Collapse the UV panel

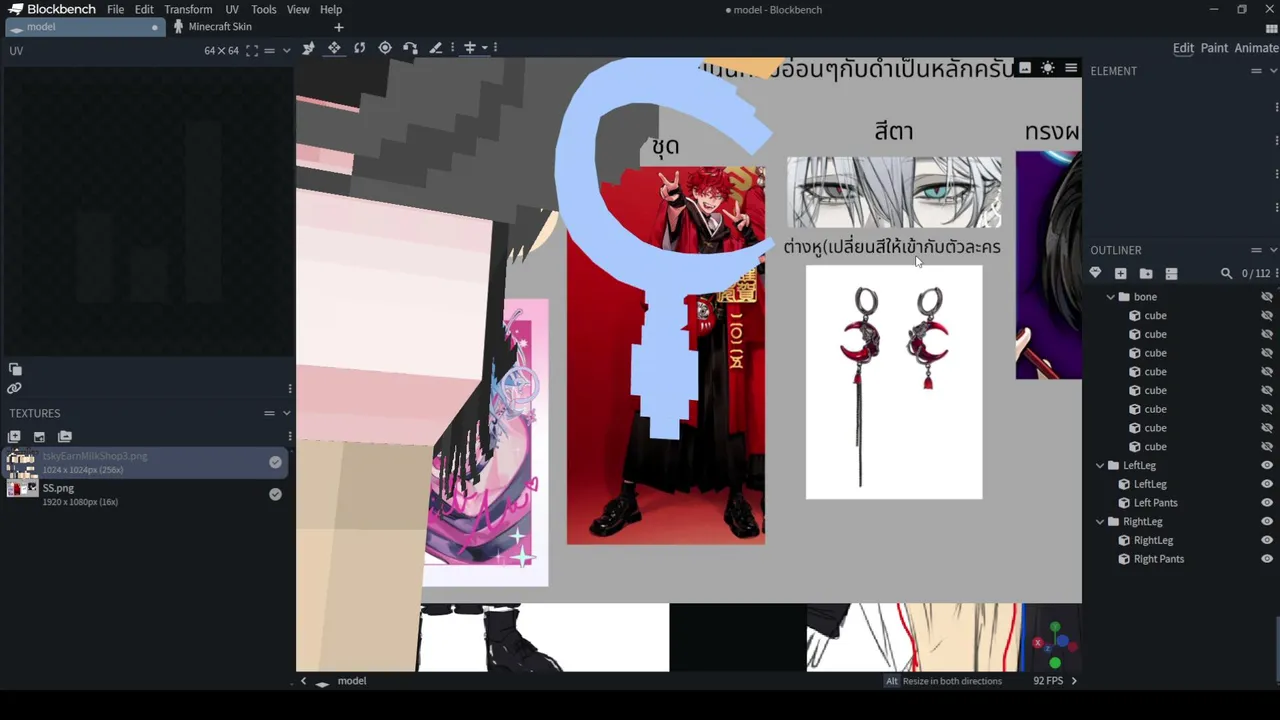click(286, 51)
